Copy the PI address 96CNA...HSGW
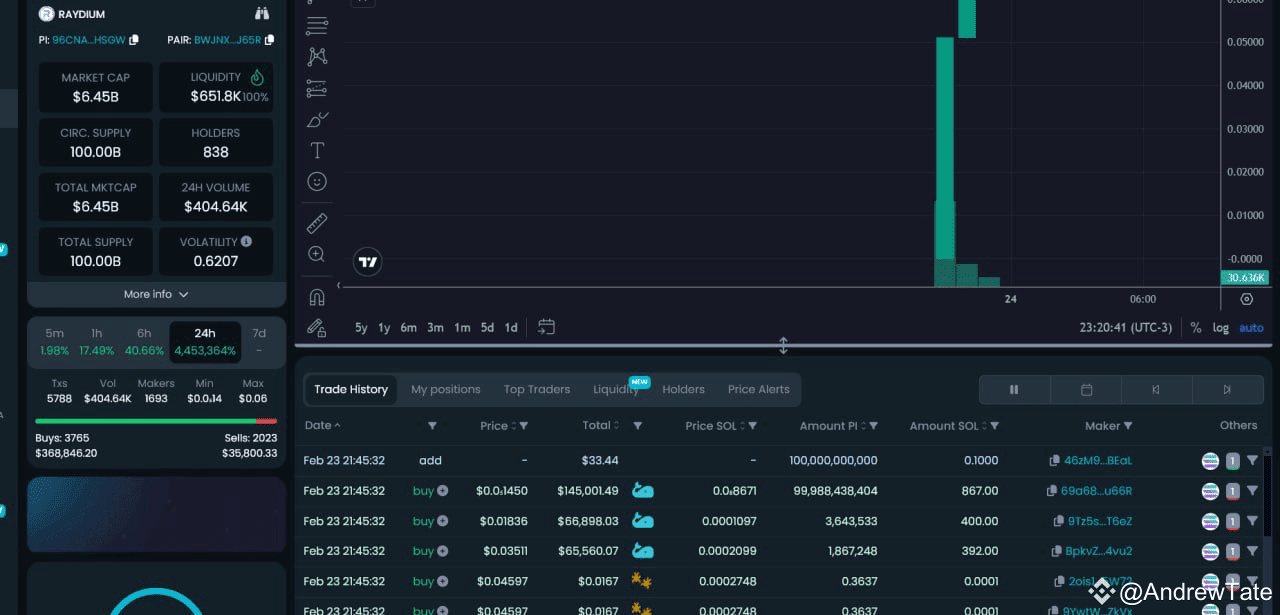The height and width of the screenshot is (615, 1280). 134,40
